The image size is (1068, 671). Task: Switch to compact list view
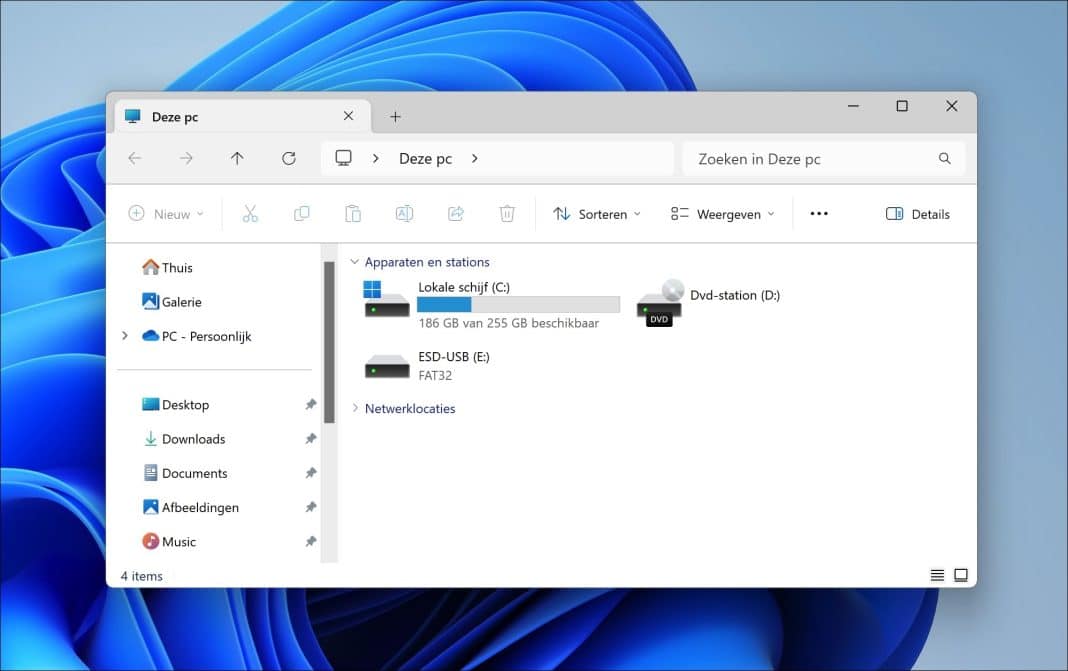pos(936,575)
